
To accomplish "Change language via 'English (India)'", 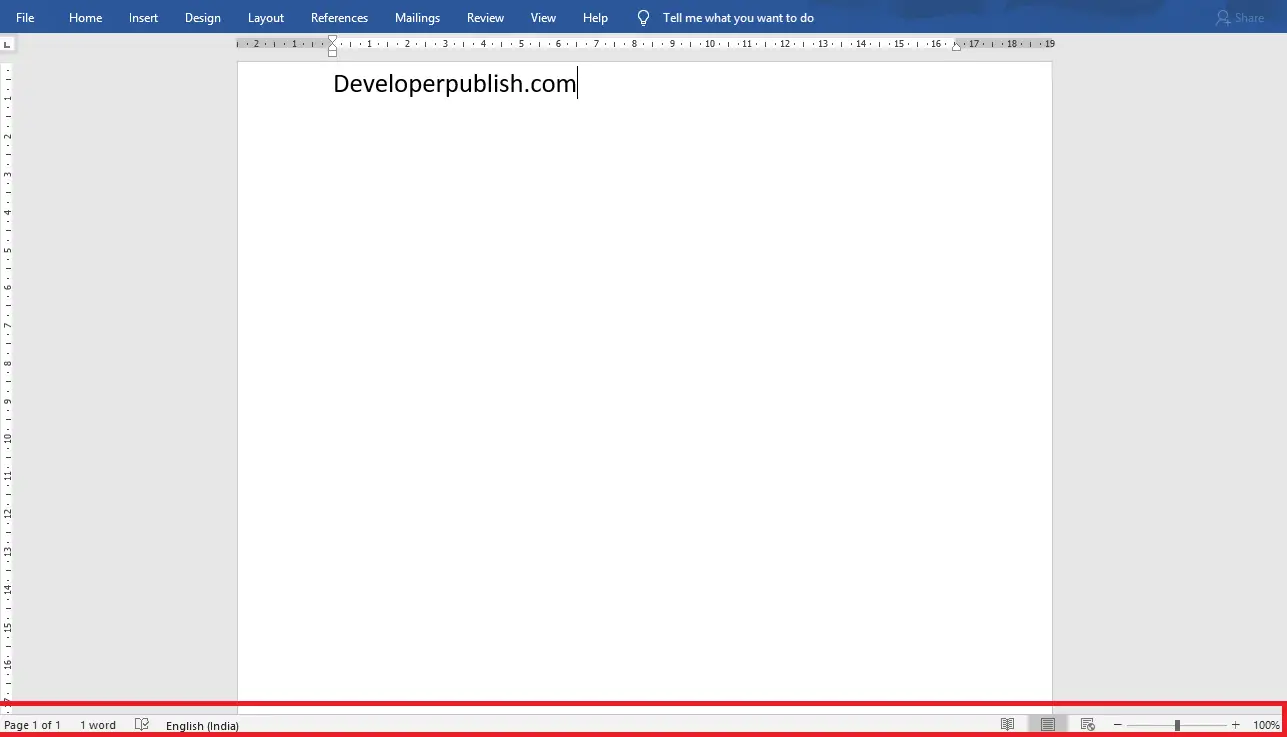I will pos(202,725).
